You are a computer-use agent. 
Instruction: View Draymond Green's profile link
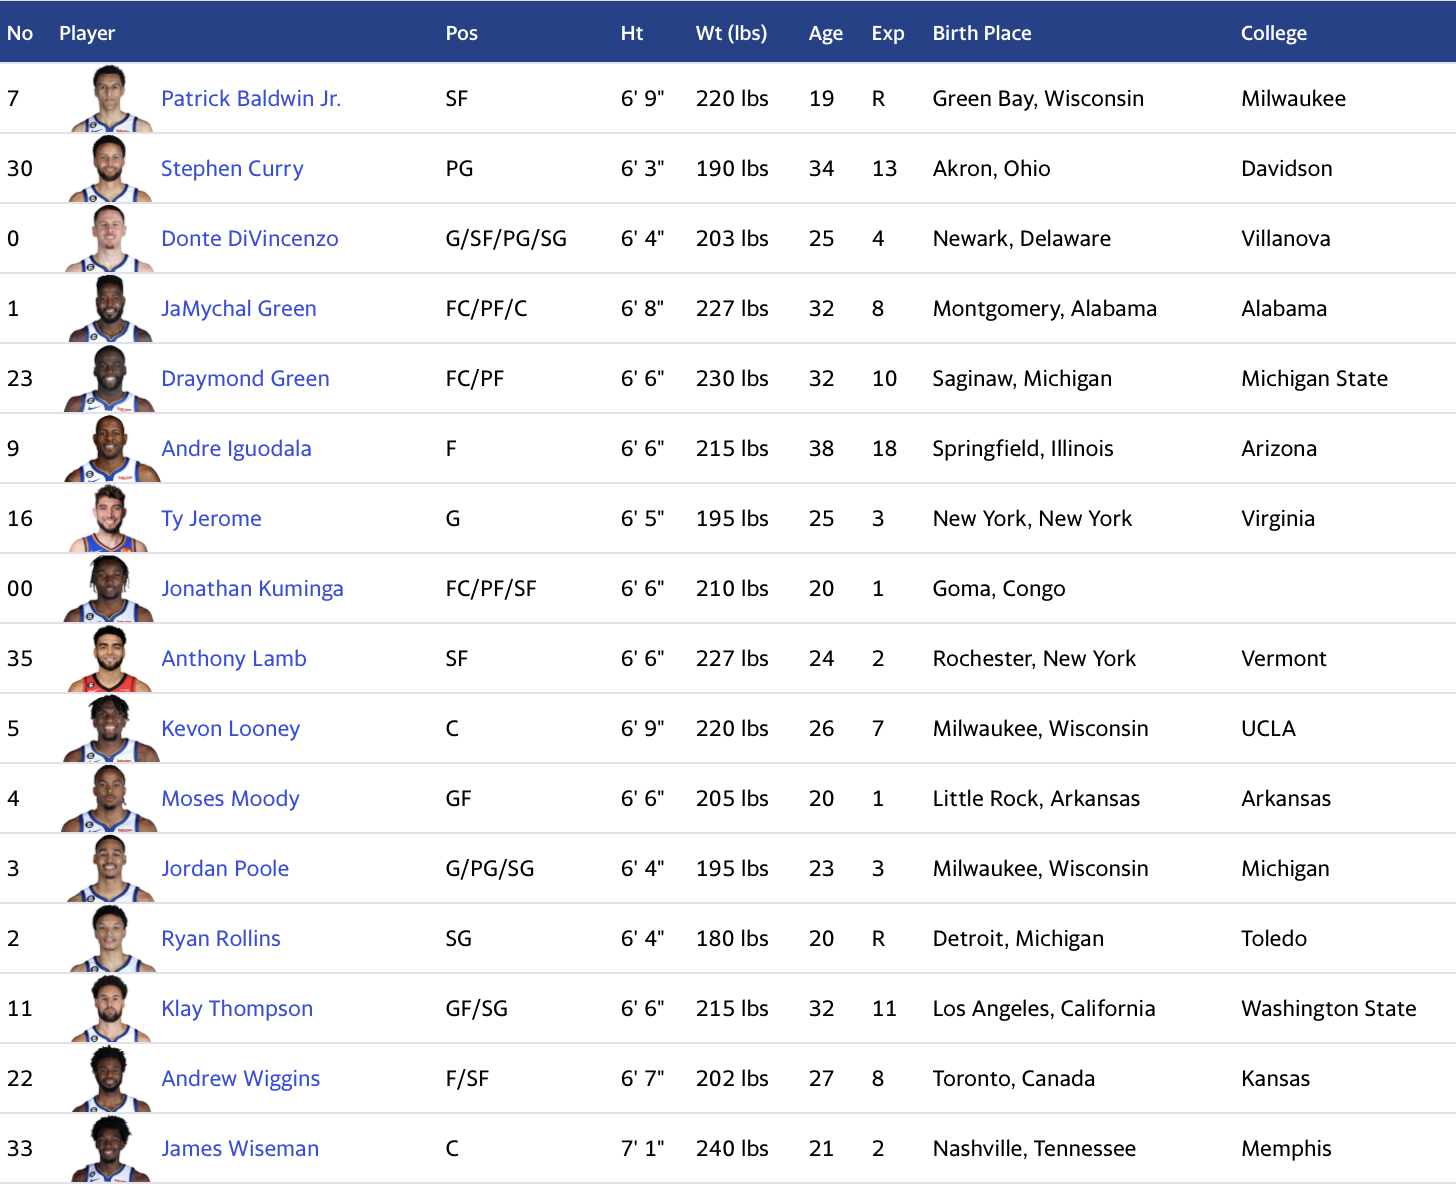[245, 378]
